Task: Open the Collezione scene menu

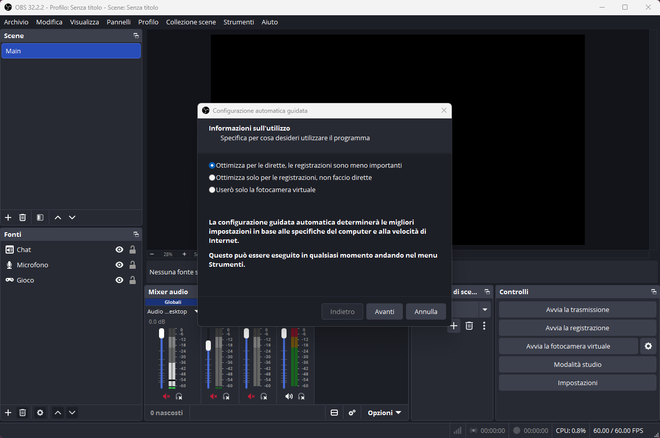Action: point(191,22)
